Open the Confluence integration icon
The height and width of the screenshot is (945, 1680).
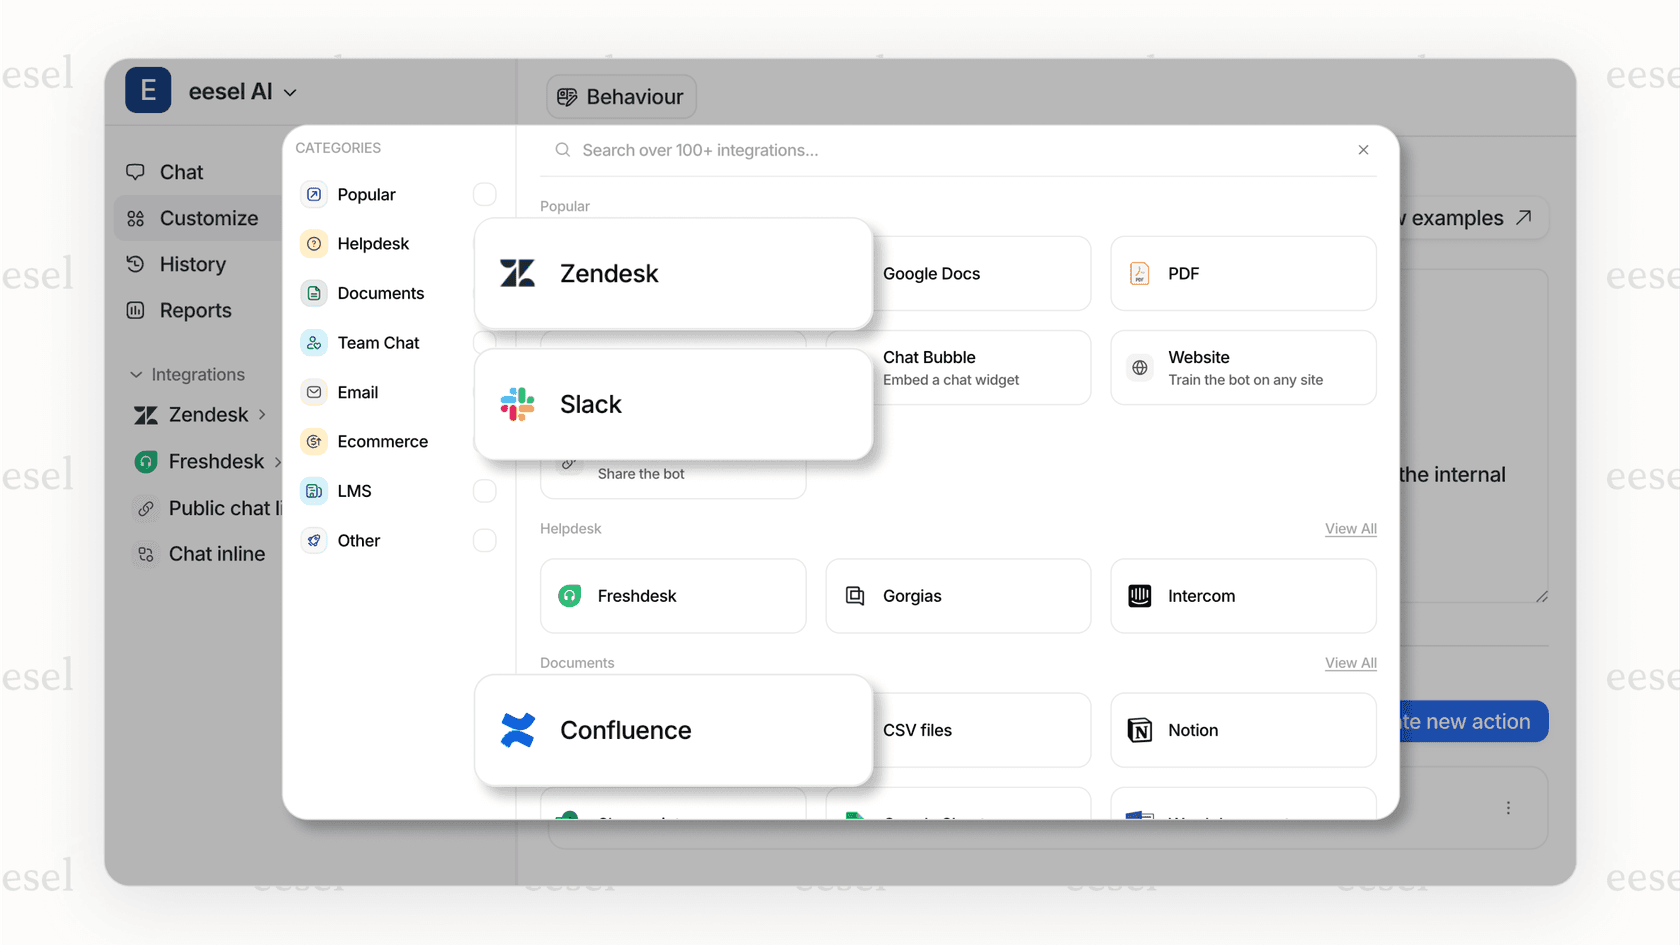[x=517, y=730]
